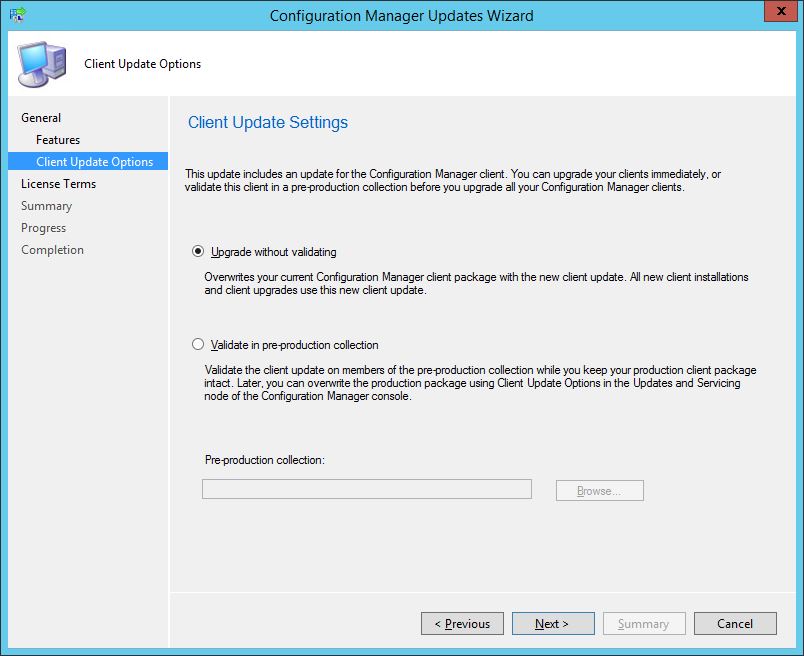The width and height of the screenshot is (804, 656).
Task: Go to the License Terms page
Action: 61,183
